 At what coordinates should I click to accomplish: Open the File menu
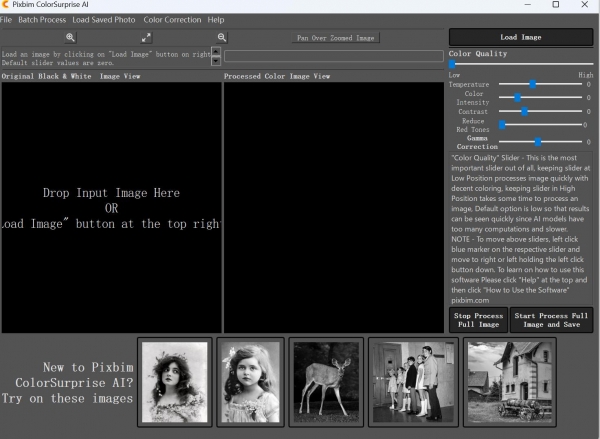pyautogui.click(x=7, y=20)
